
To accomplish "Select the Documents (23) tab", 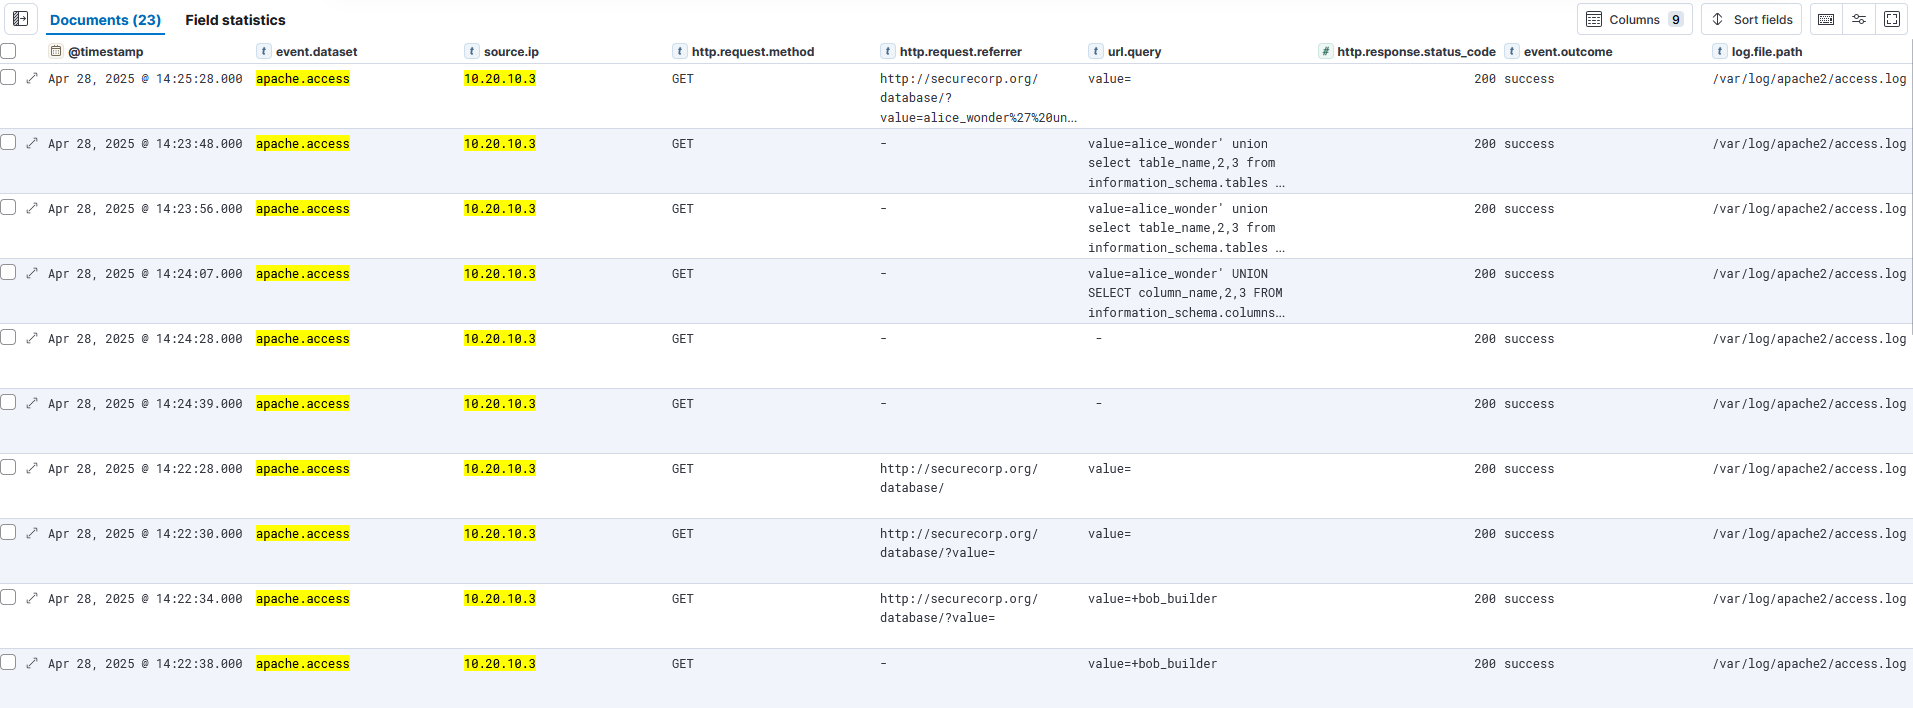I will point(105,20).
